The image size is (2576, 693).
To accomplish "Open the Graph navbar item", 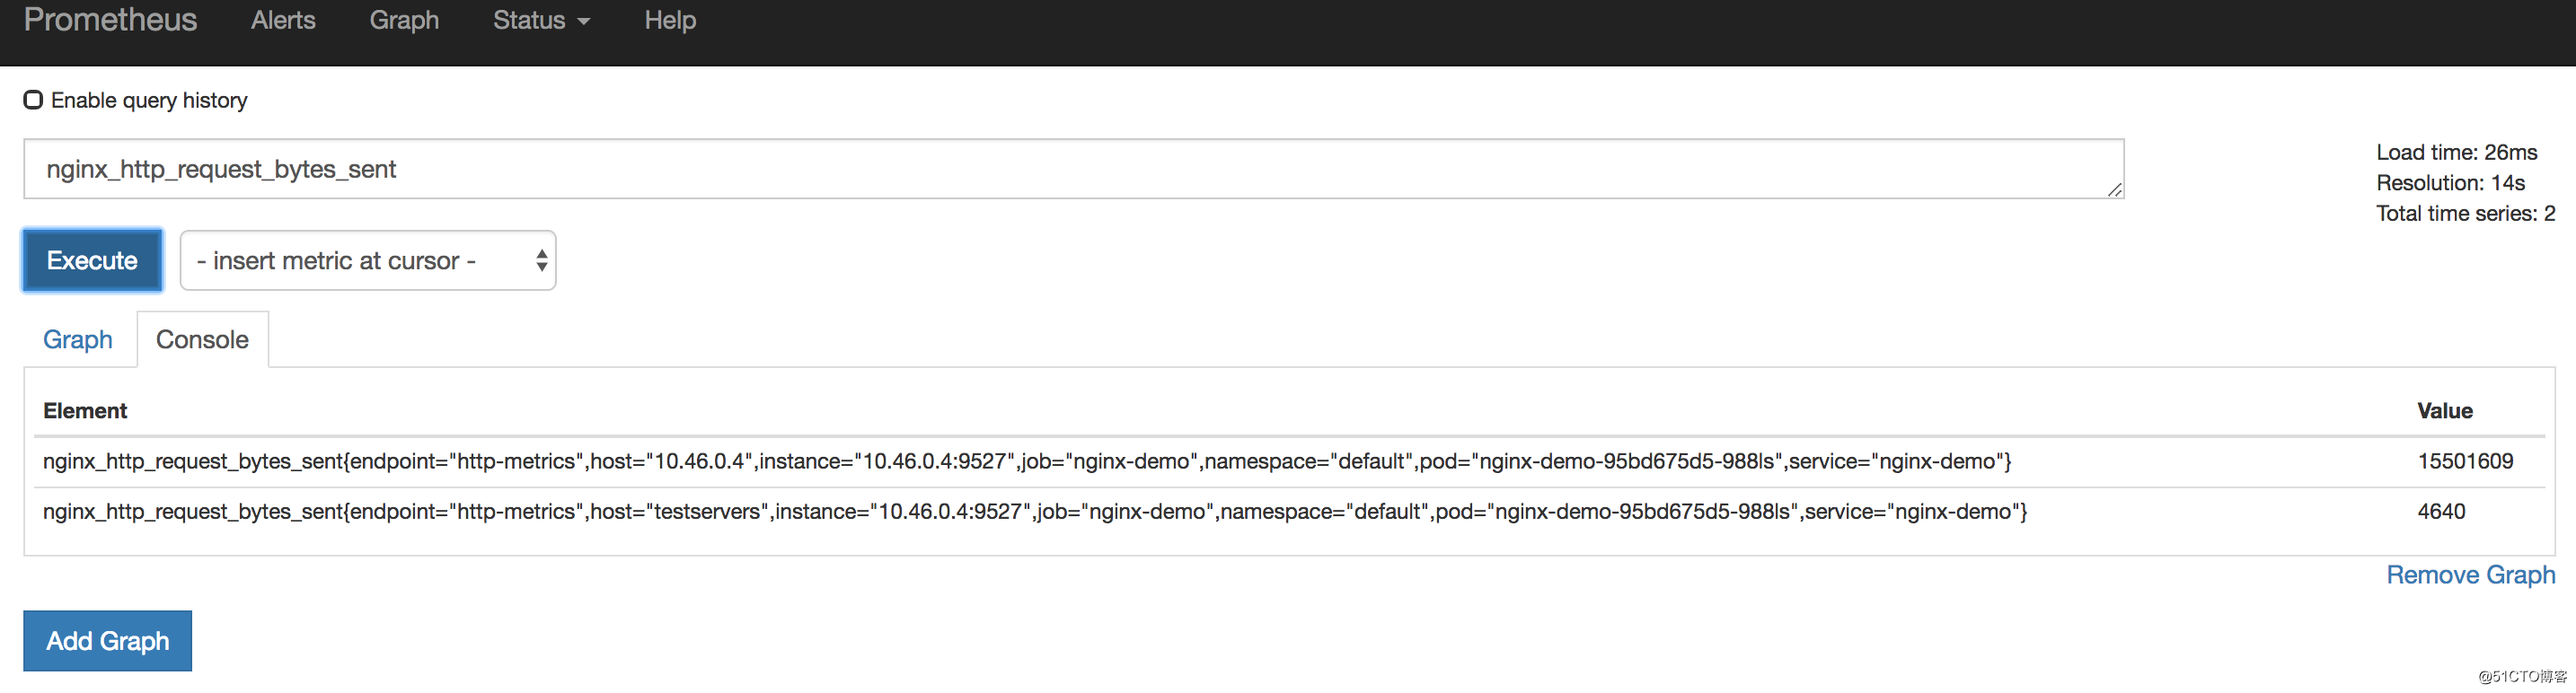I will tap(404, 20).
